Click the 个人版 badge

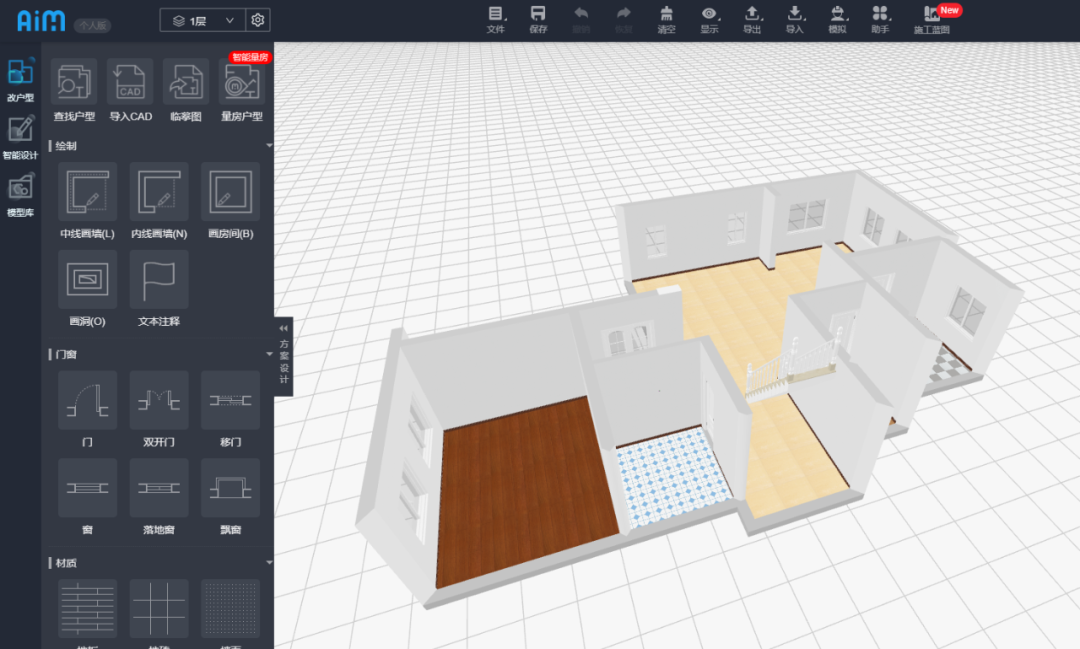click(x=92, y=25)
